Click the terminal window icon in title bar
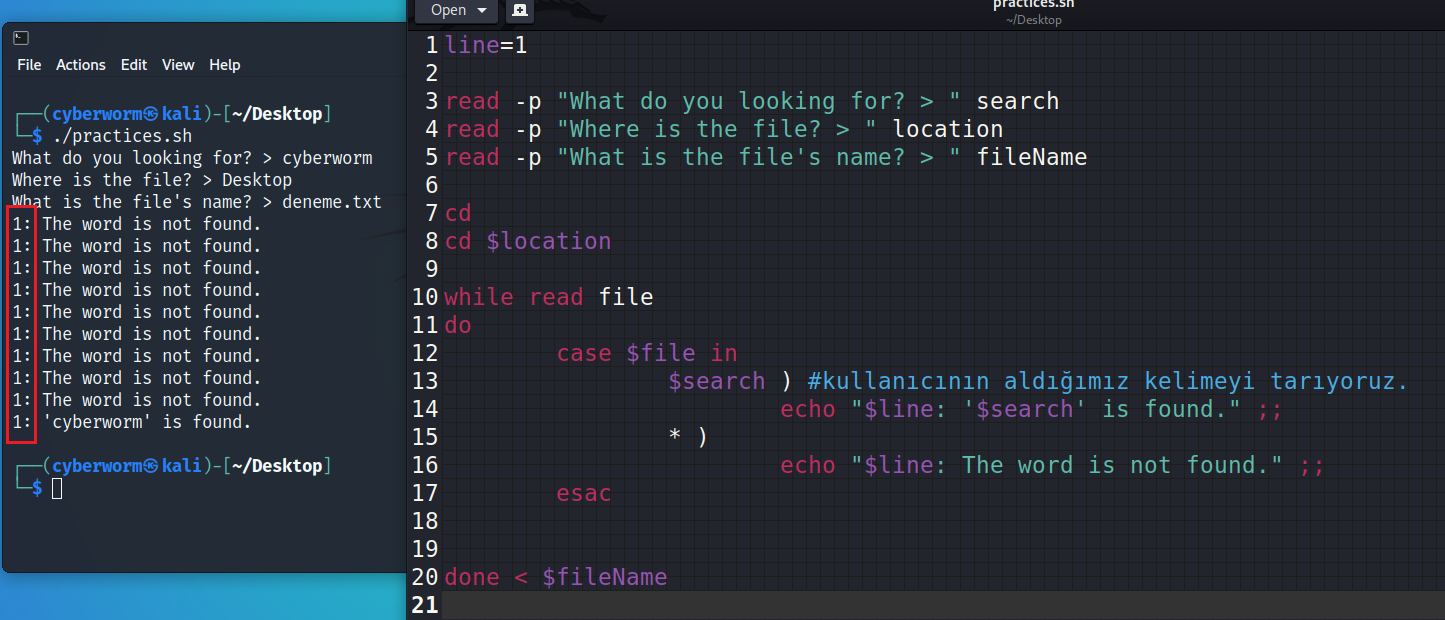Screen dimensions: 1445x620 pyautogui.click(x=21, y=38)
